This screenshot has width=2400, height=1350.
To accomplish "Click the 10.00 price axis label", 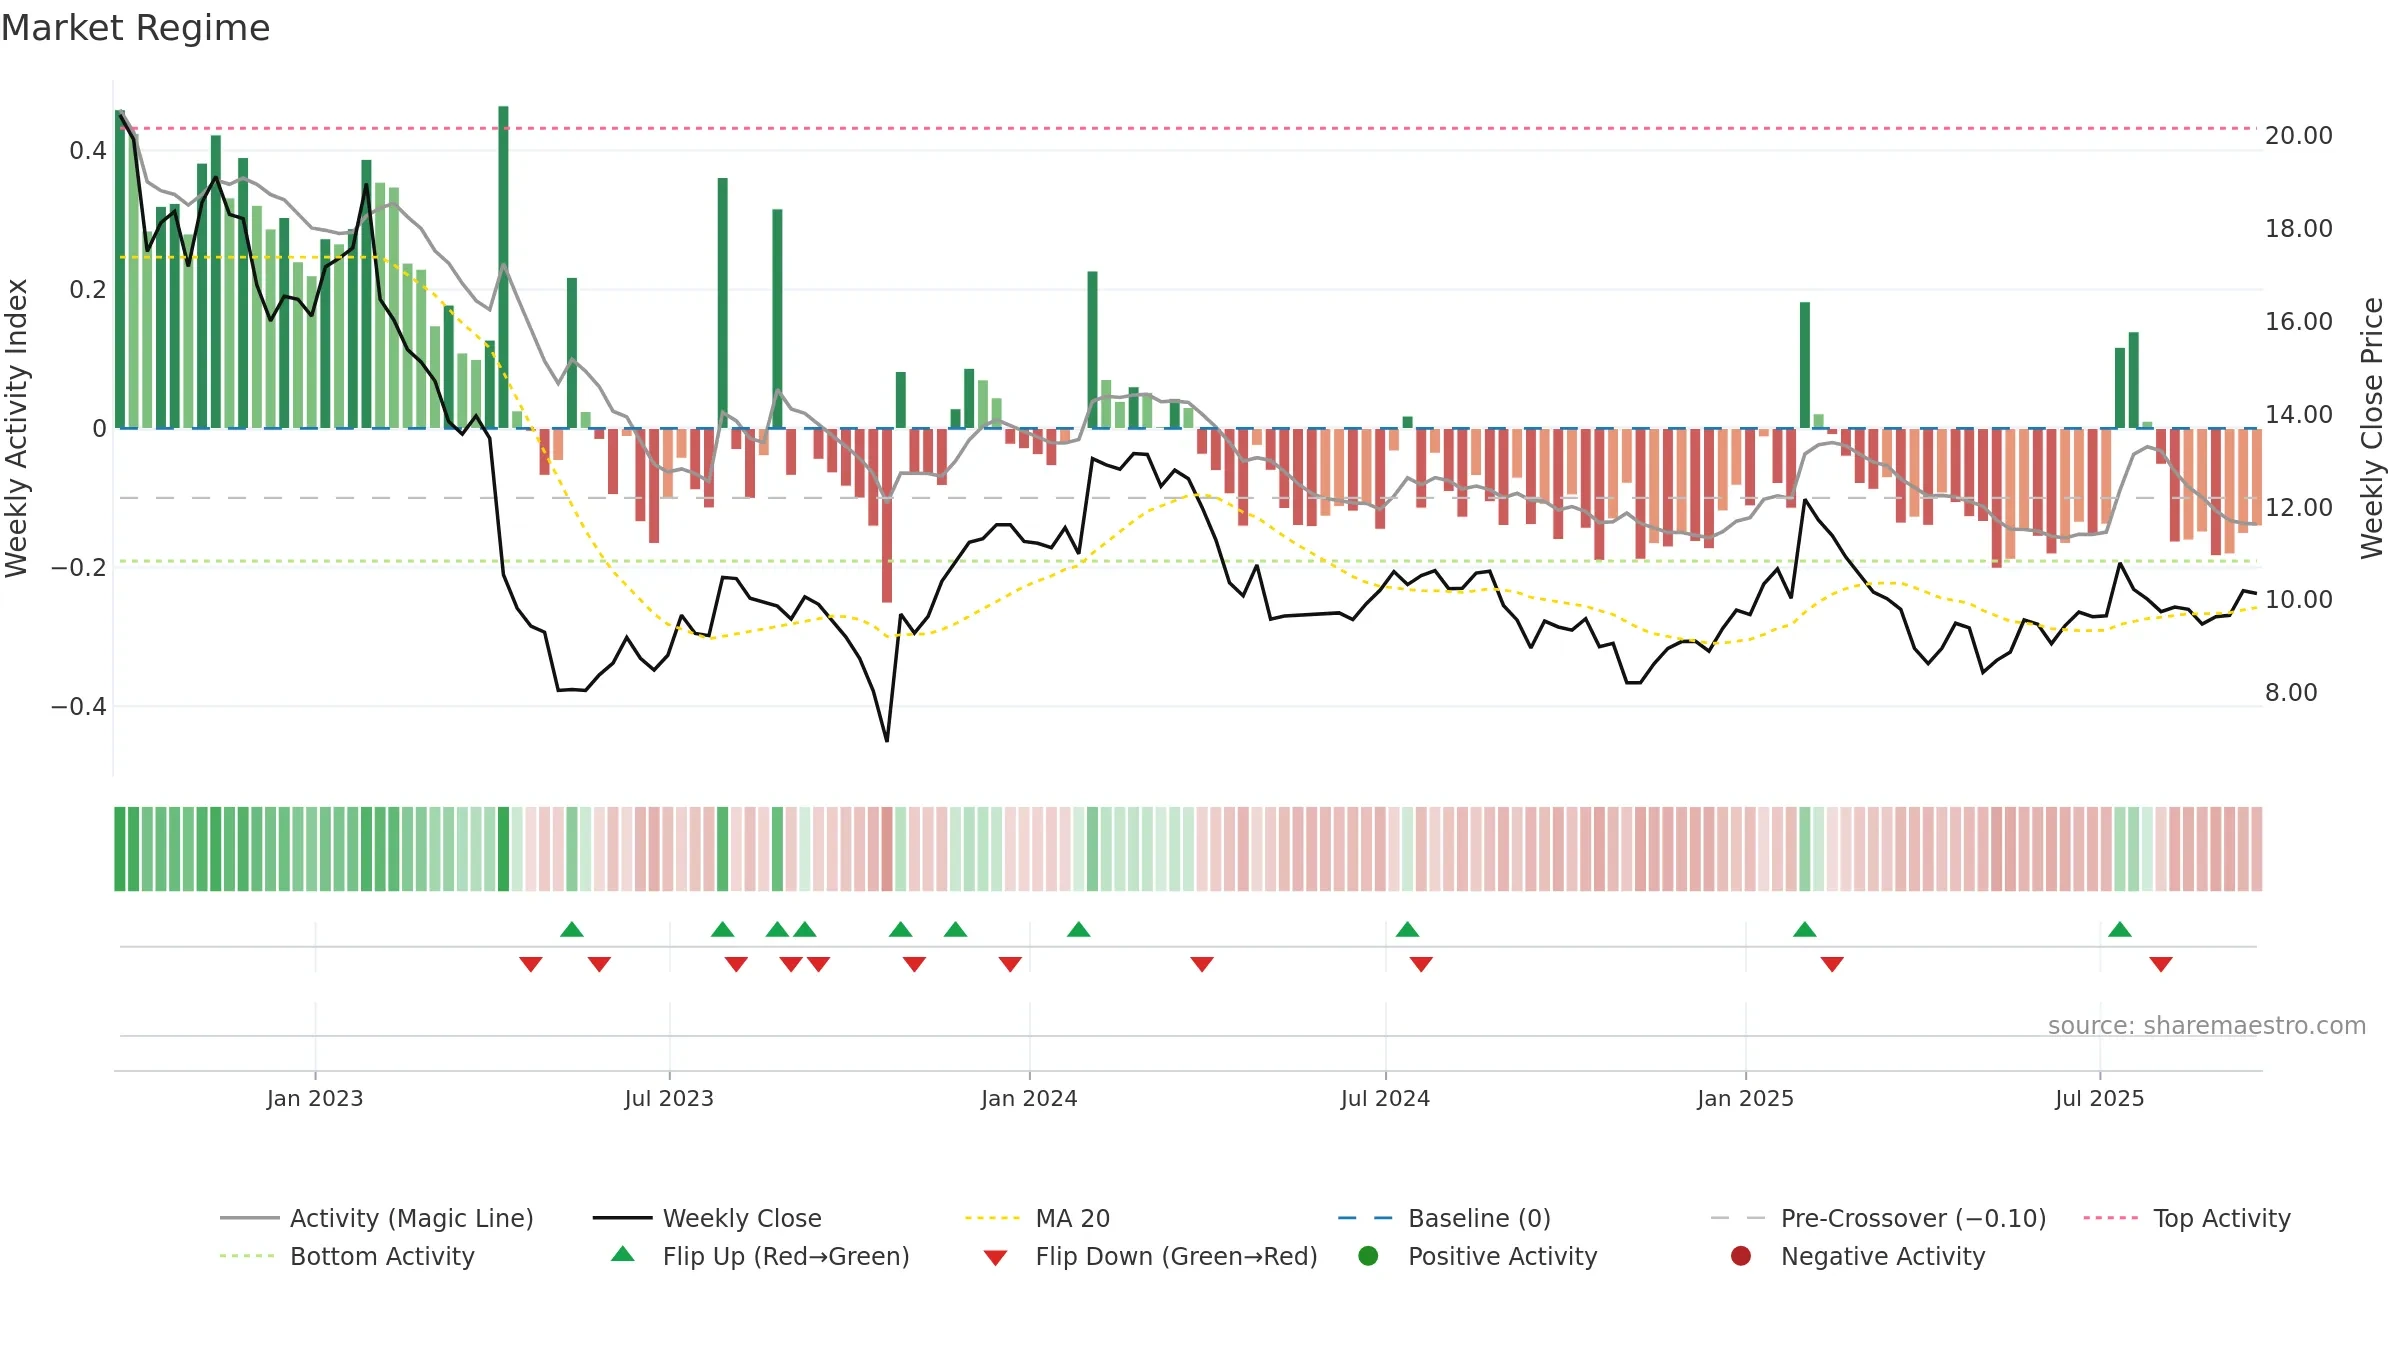I will pos(2299,600).
